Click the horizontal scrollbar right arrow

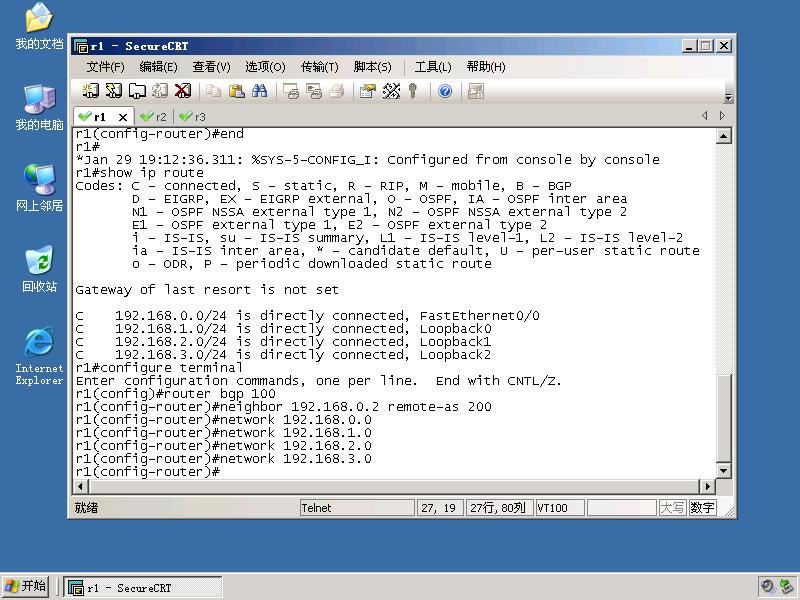pos(707,486)
